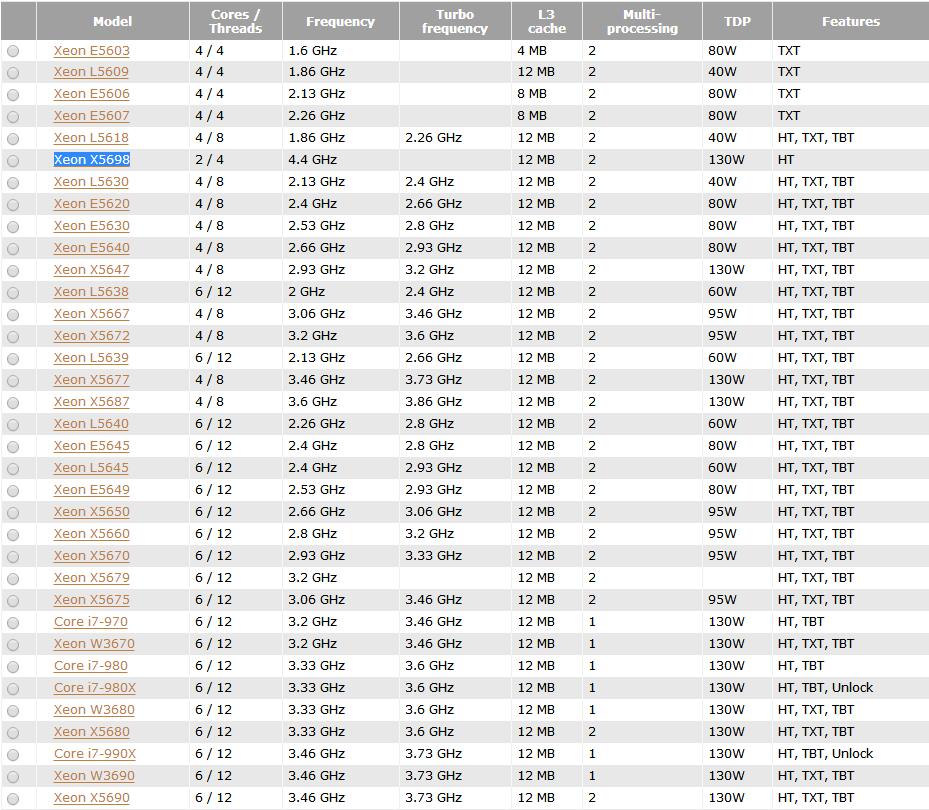Viewport: 929px width, 810px height.
Task: Select the radio button for Core i7-980X
Action: coord(13,689)
